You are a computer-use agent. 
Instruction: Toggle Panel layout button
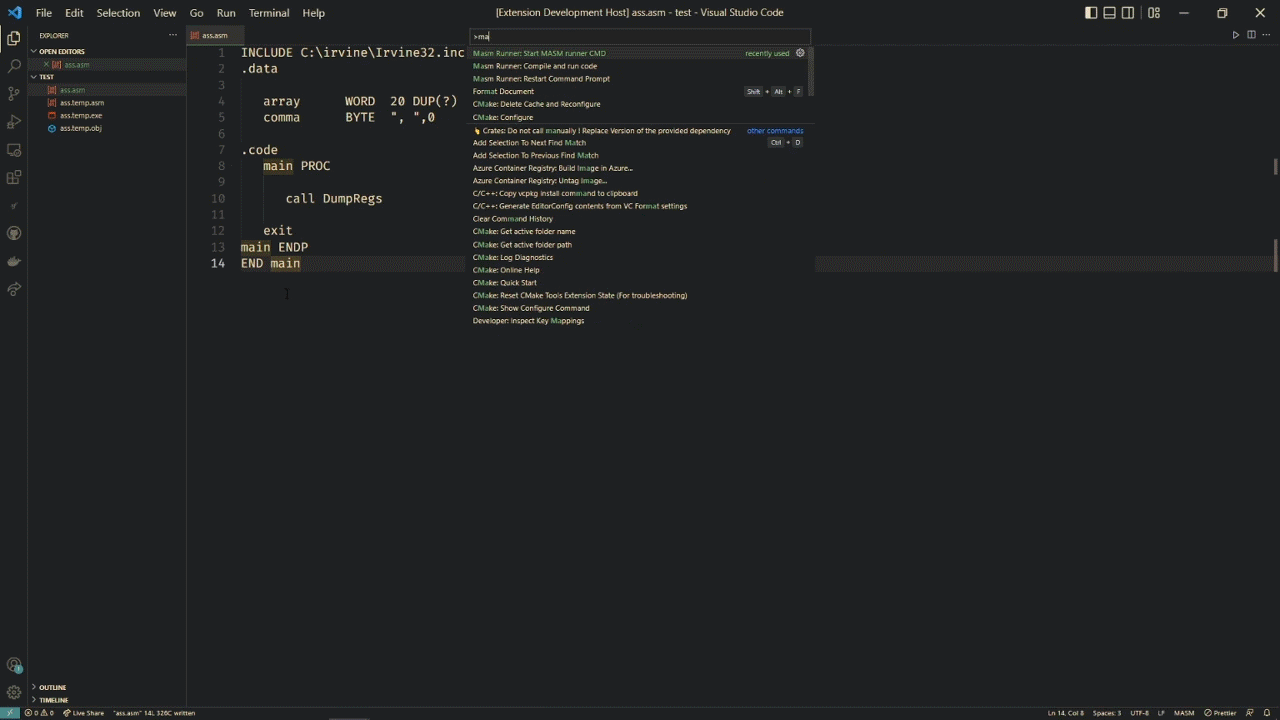click(1110, 13)
